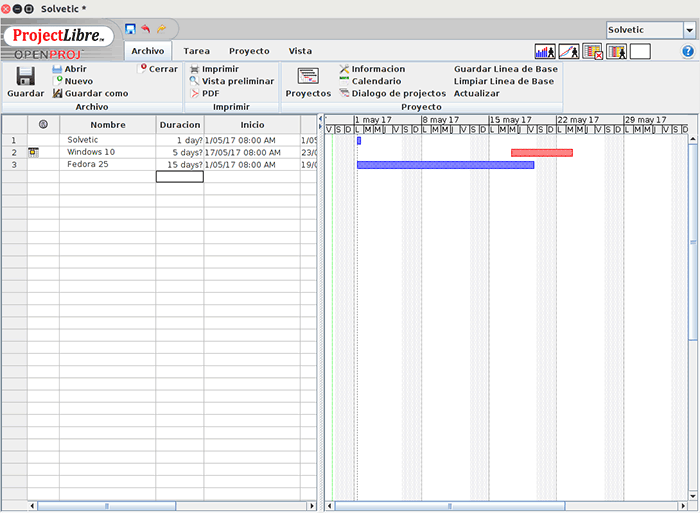This screenshot has width=700, height=513.
Task: Create new project with Nuevo
Action: click(73, 81)
